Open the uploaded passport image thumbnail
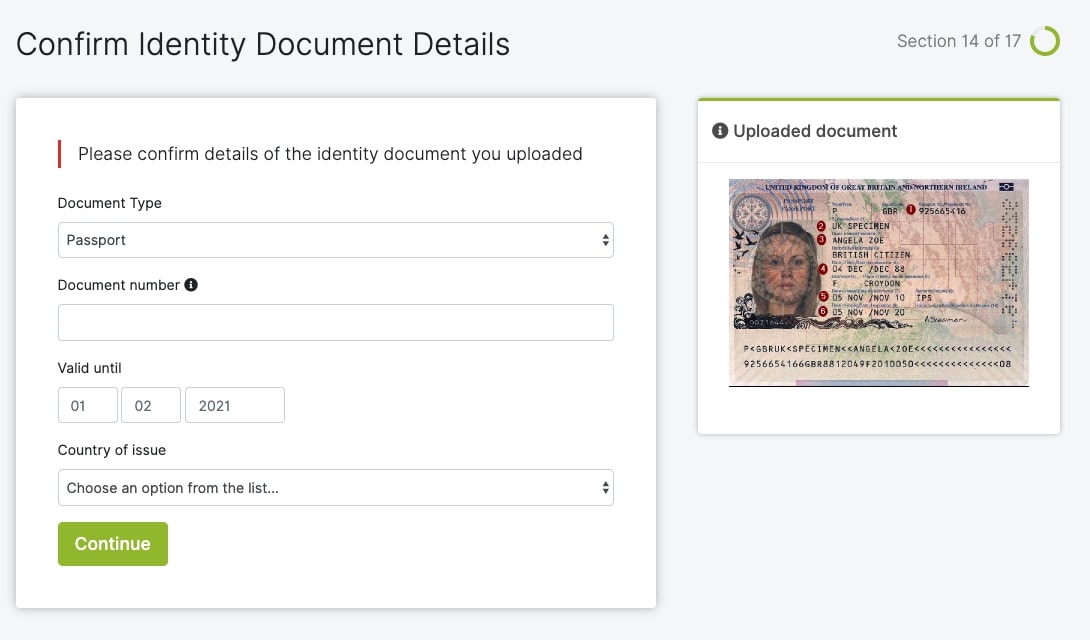 [879, 282]
